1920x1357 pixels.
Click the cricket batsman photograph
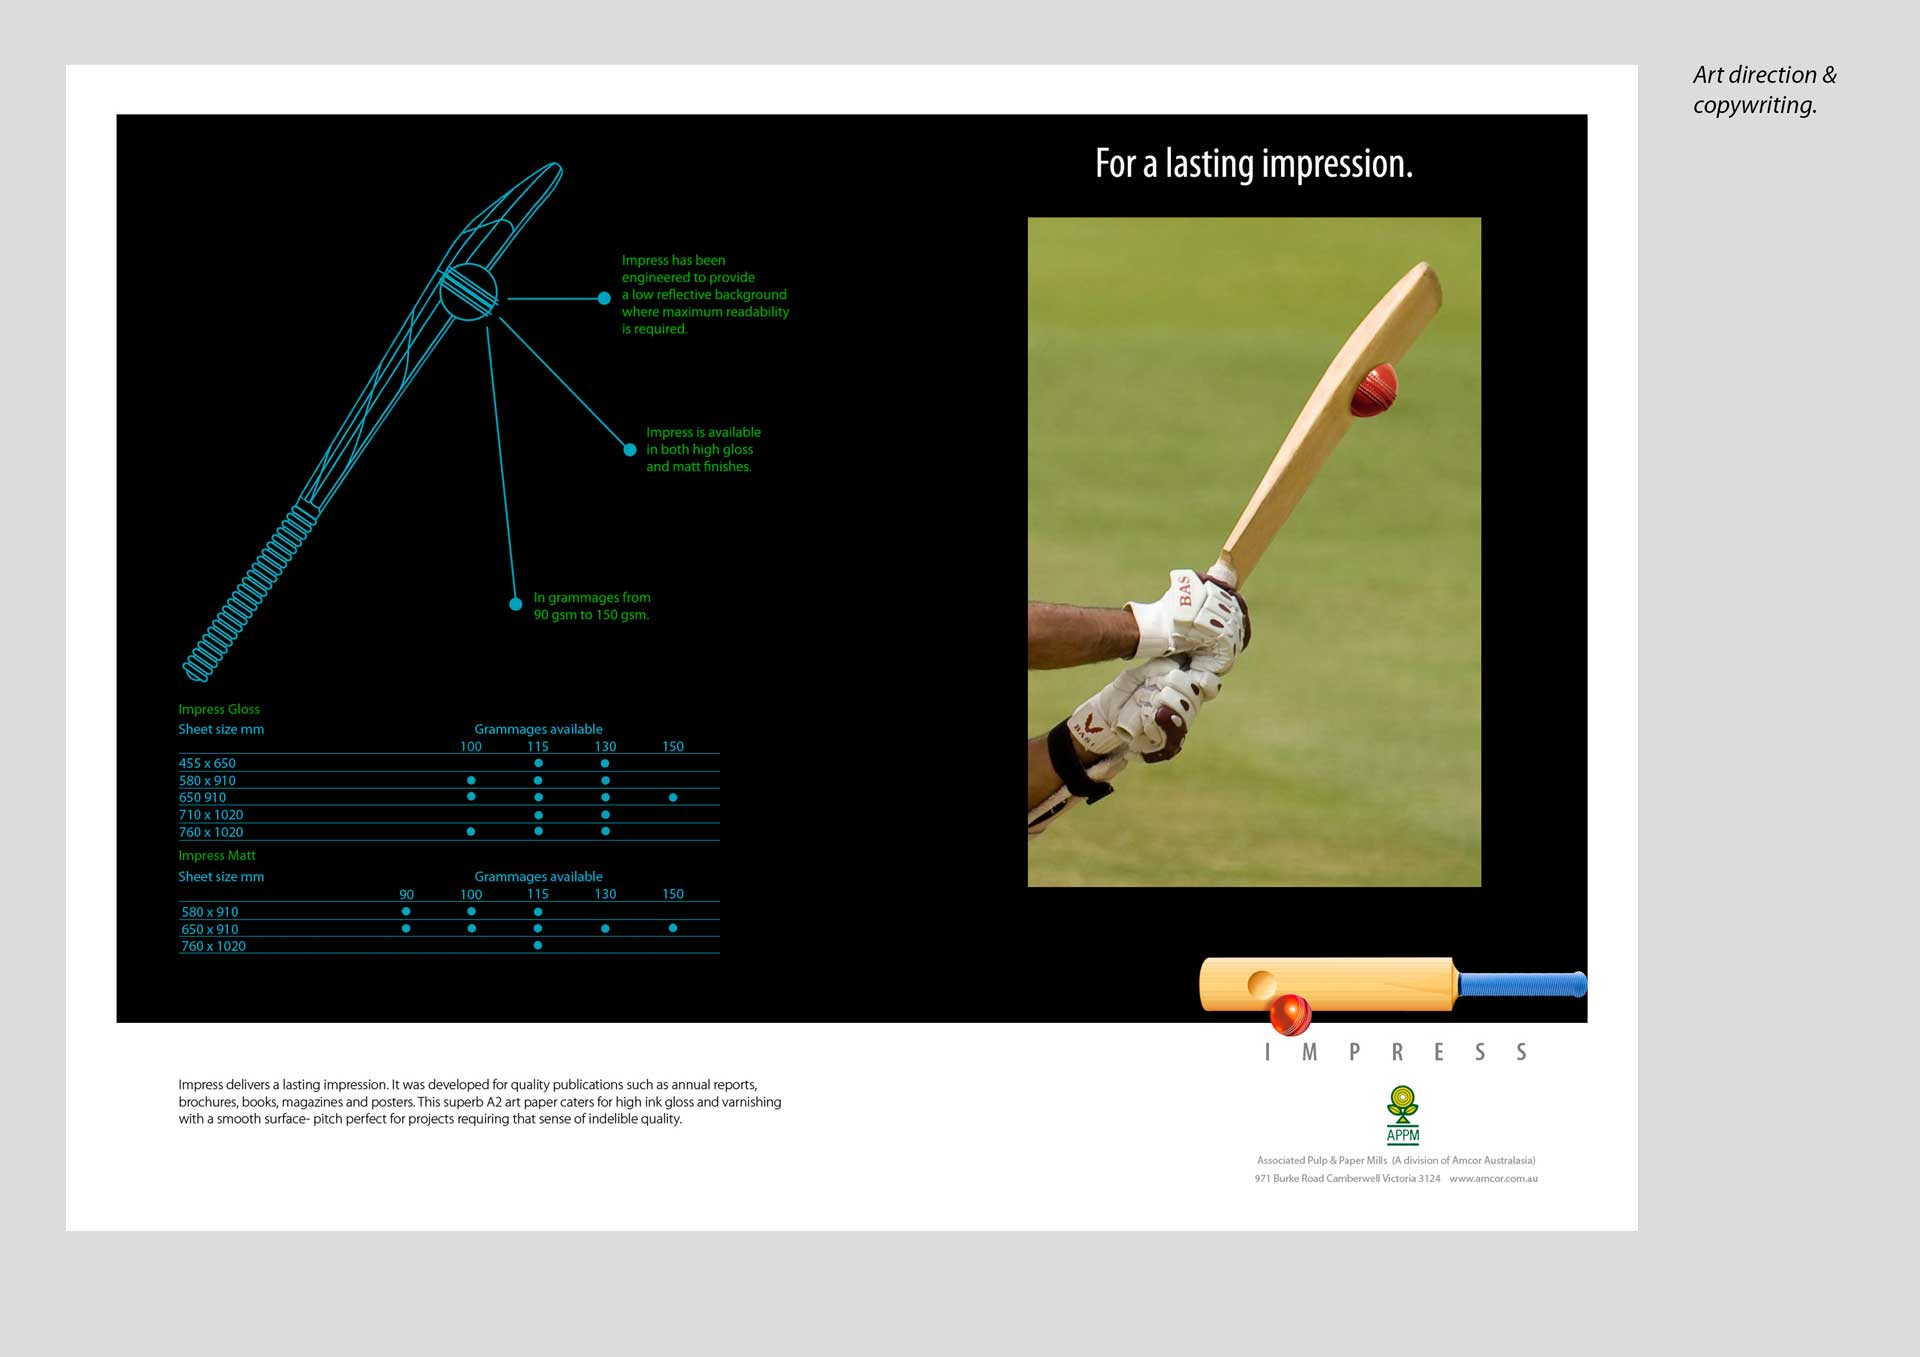[x=1254, y=552]
